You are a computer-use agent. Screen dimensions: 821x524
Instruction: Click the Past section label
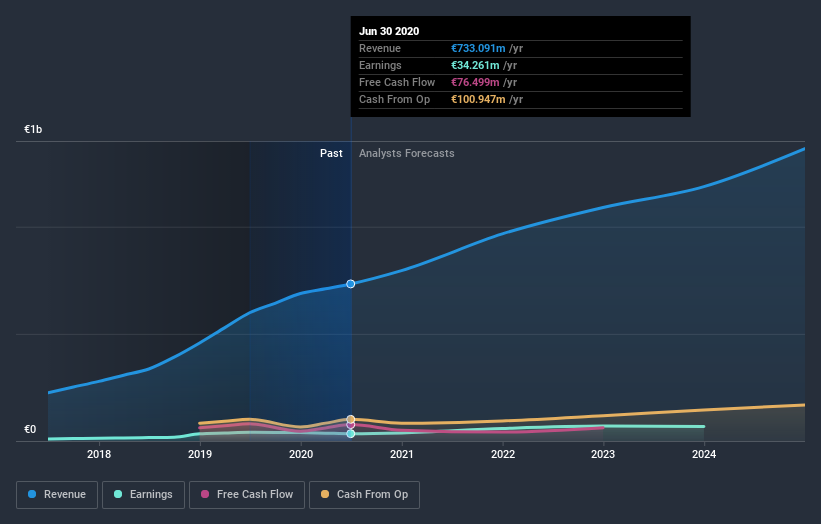331,153
